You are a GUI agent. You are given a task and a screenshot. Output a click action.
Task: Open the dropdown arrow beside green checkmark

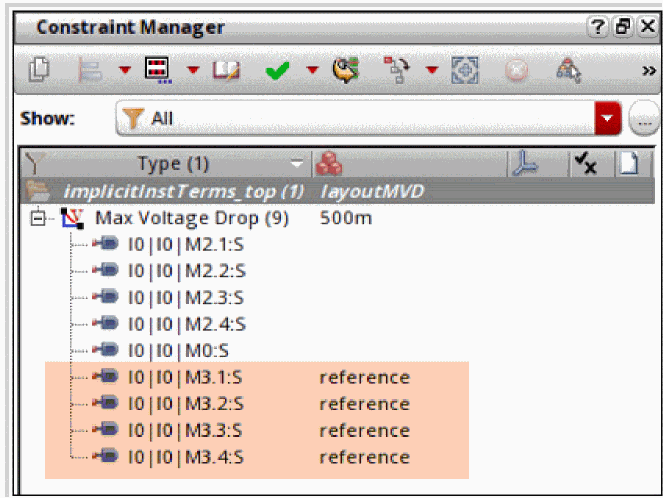coord(311,72)
